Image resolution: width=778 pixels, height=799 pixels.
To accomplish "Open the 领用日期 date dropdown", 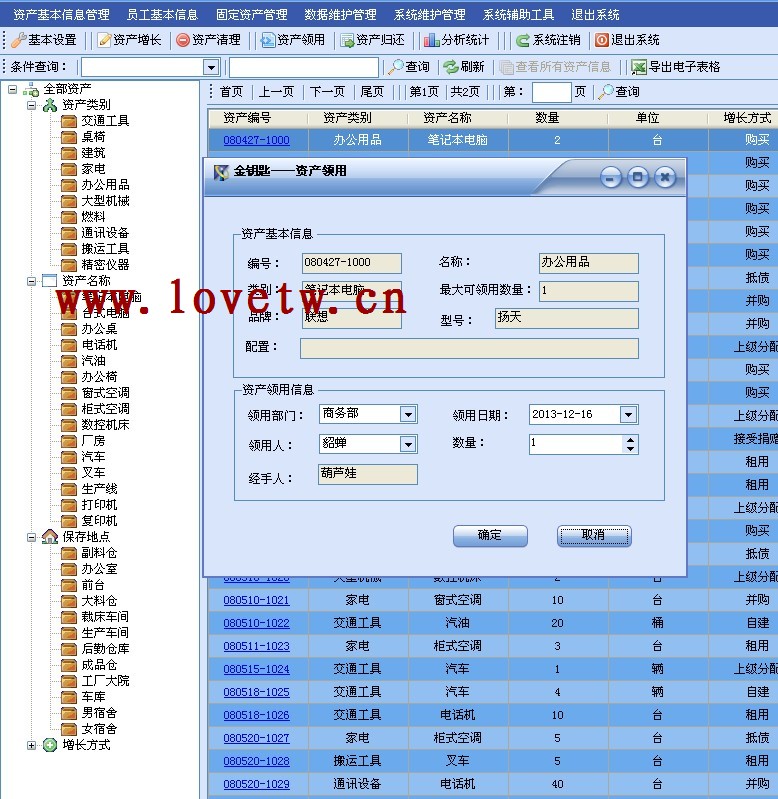I will point(629,415).
